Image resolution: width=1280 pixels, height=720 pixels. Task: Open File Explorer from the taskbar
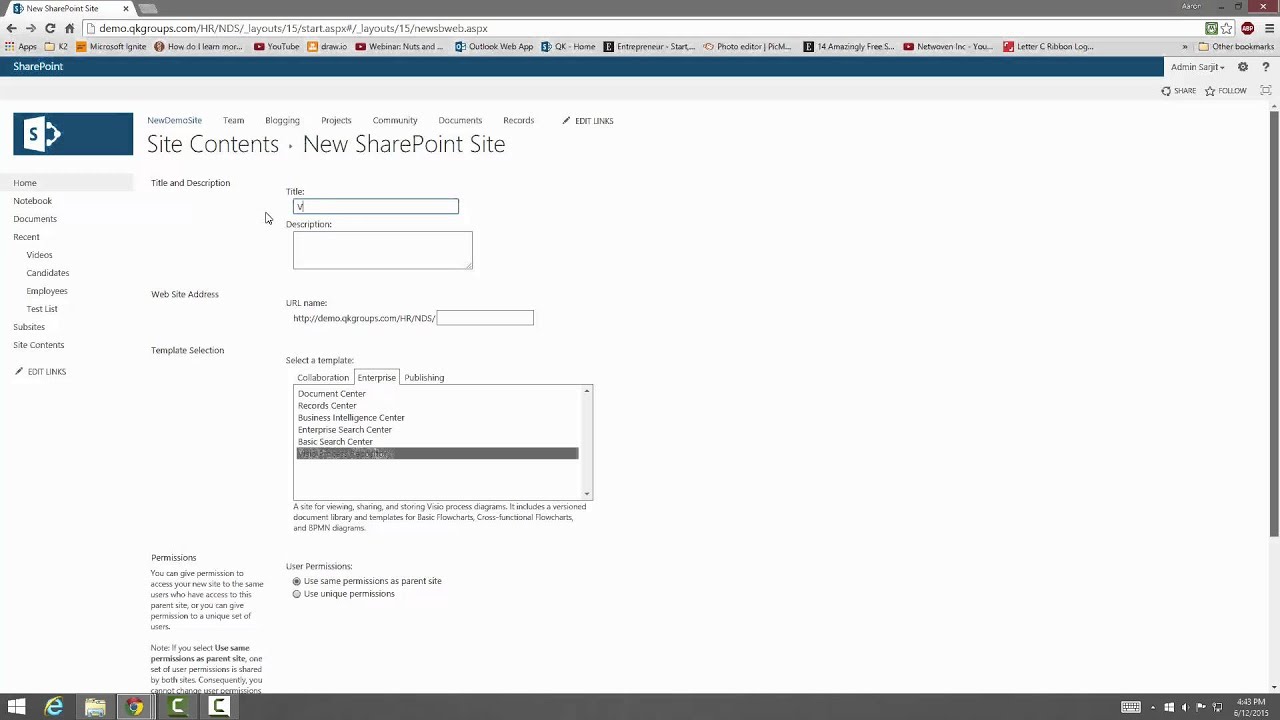[x=95, y=707]
